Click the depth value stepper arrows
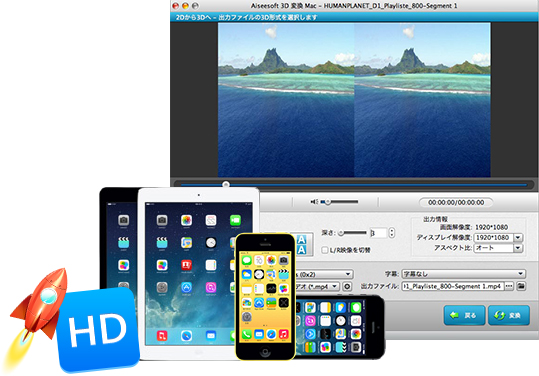 point(392,233)
